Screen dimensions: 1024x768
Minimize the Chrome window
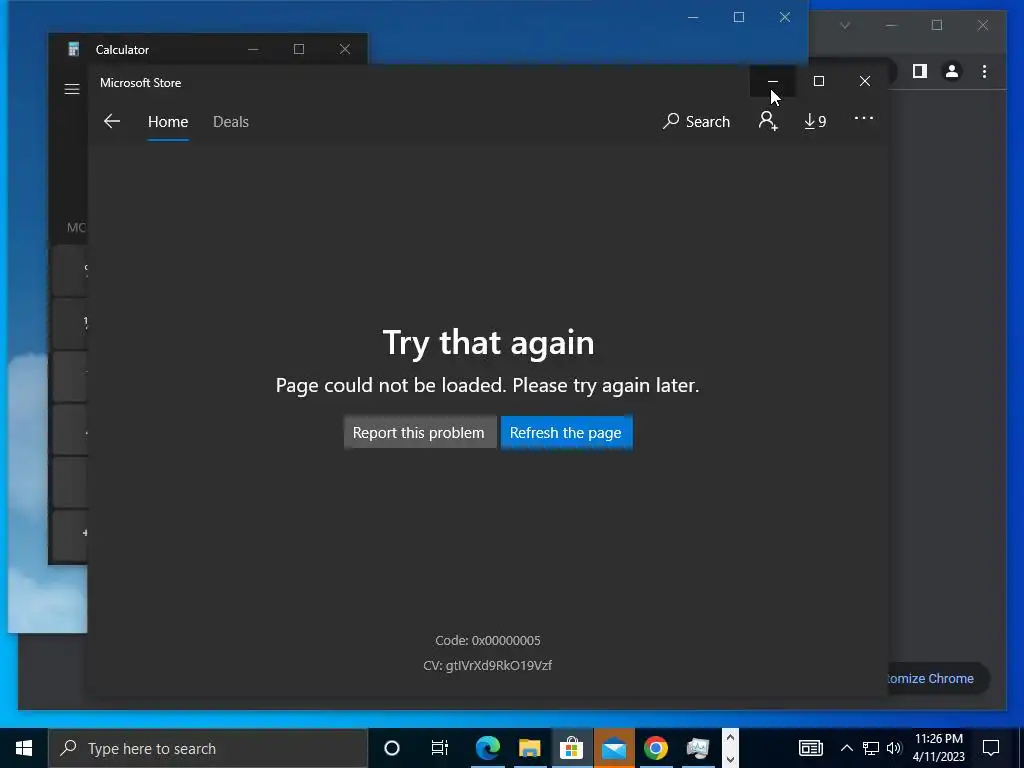coord(891,25)
